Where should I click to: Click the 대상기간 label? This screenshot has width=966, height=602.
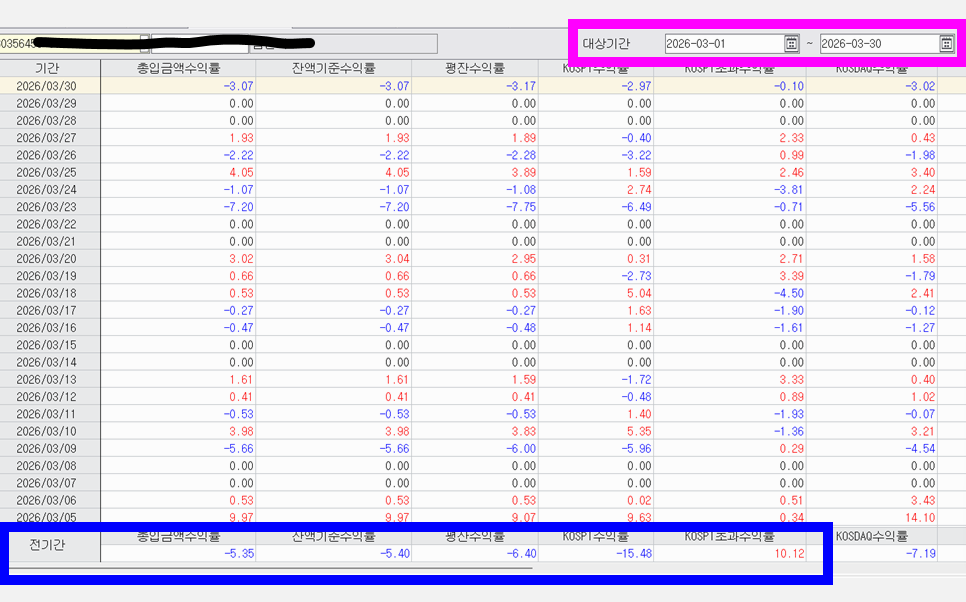[x=606, y=44]
